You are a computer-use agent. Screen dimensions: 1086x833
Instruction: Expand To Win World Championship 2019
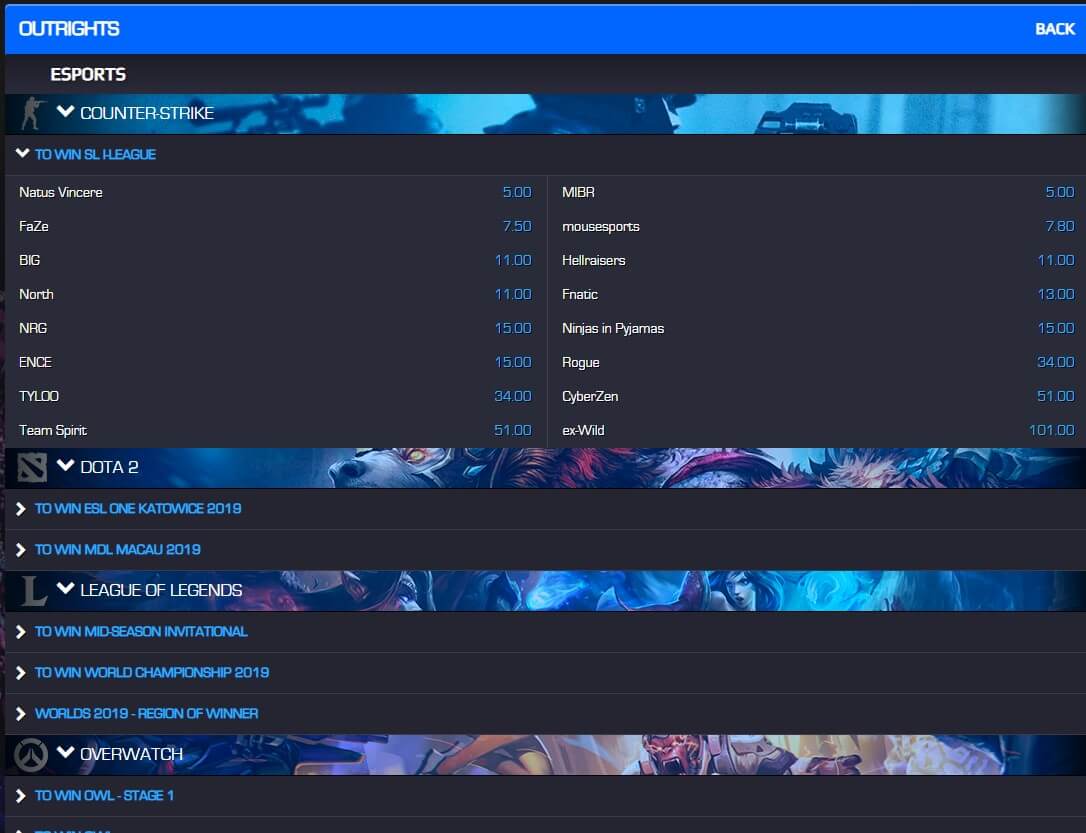click(151, 672)
